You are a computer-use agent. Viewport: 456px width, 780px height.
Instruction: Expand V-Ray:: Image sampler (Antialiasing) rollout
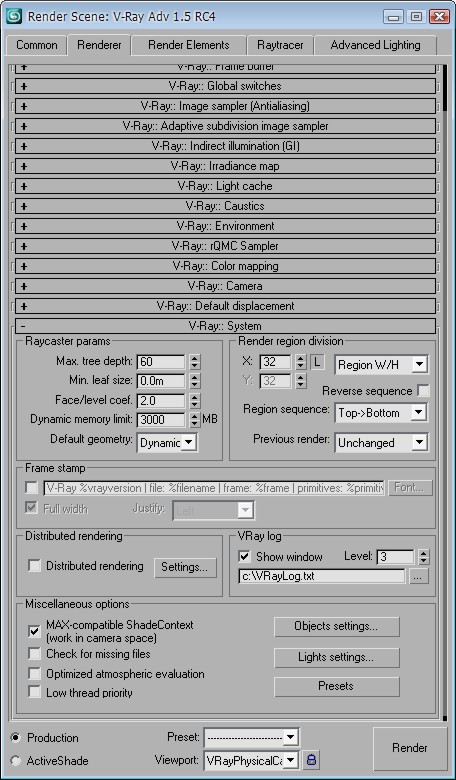(x=225, y=106)
